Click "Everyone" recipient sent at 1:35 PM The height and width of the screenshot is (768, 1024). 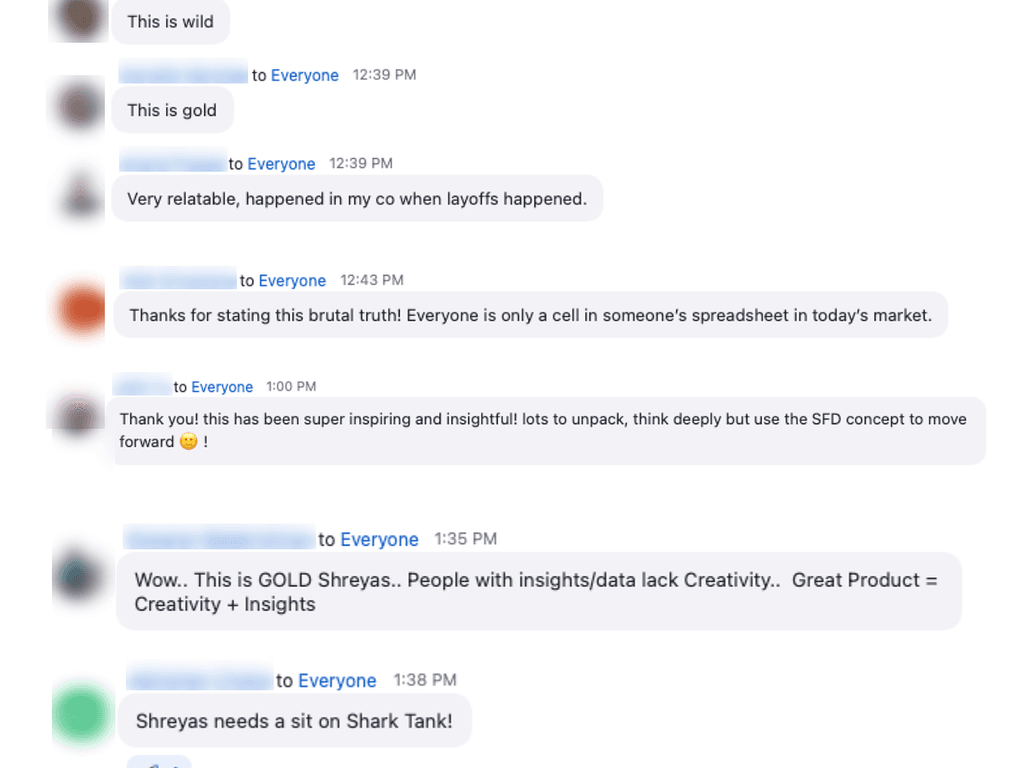coord(379,540)
